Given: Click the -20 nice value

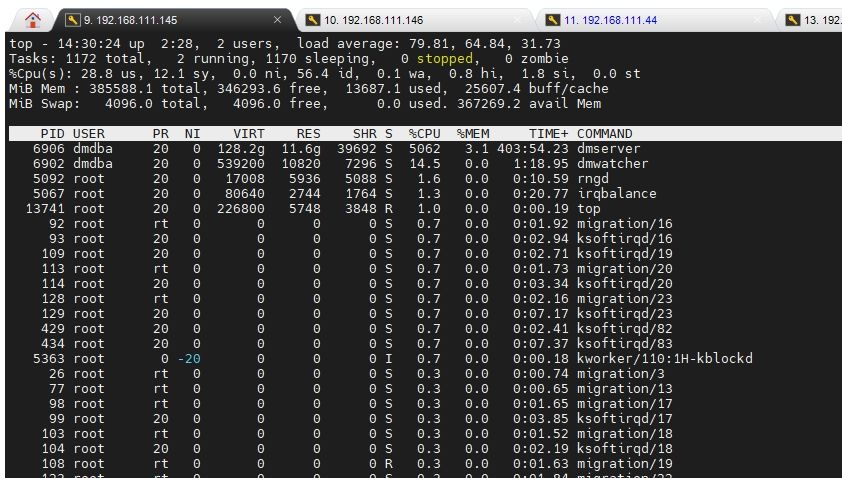Looking at the screenshot, I should [x=189, y=359].
